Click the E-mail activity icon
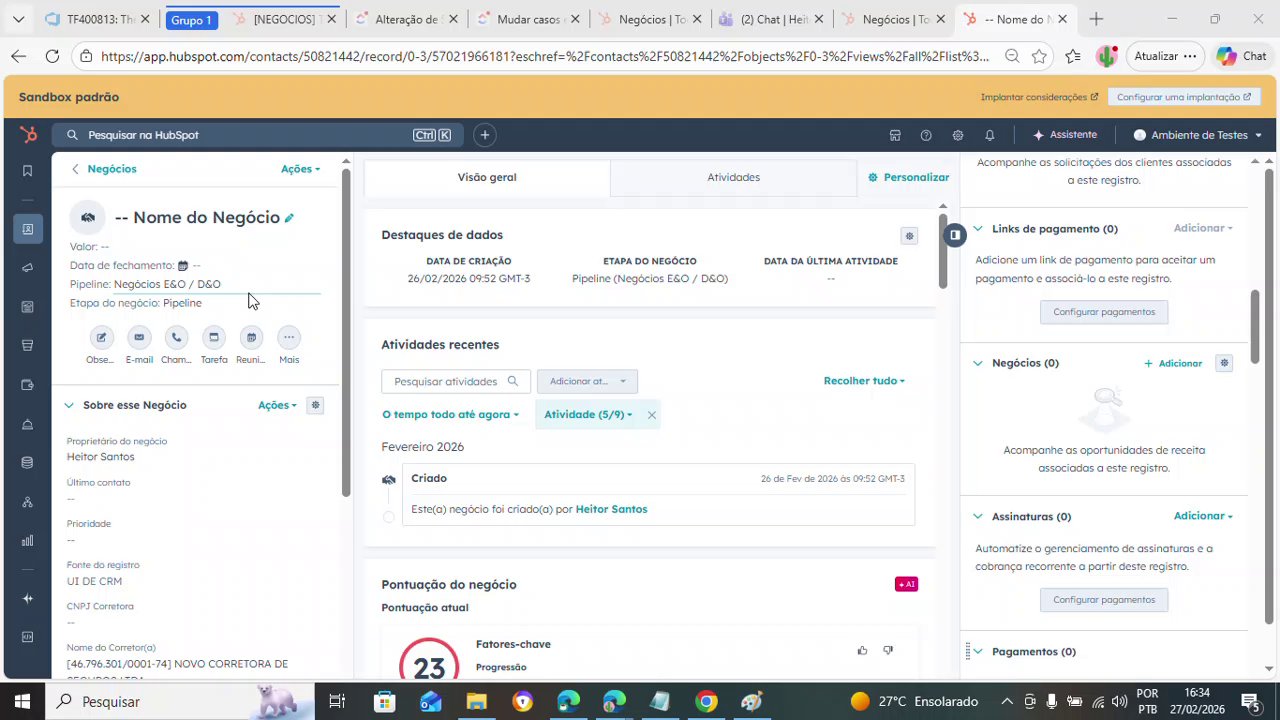This screenshot has width=1280, height=720. click(x=139, y=338)
